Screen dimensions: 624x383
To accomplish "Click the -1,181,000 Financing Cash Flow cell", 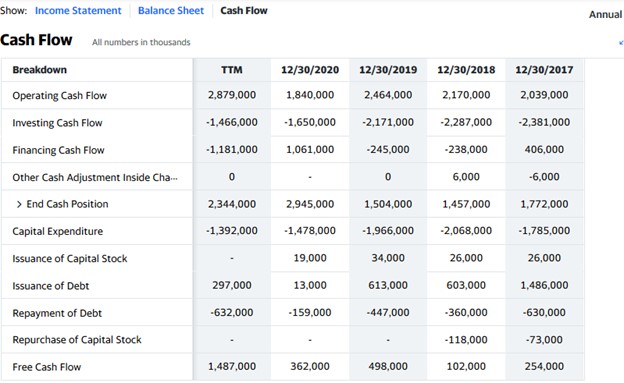I will pyautogui.click(x=232, y=150).
